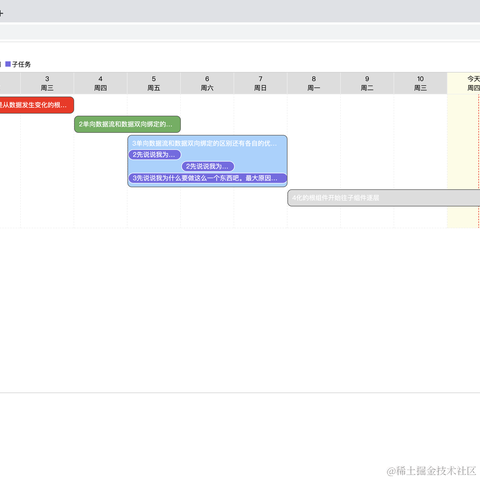Select the date header 5 周五
Screen dimensions: 480x480
coord(154,83)
